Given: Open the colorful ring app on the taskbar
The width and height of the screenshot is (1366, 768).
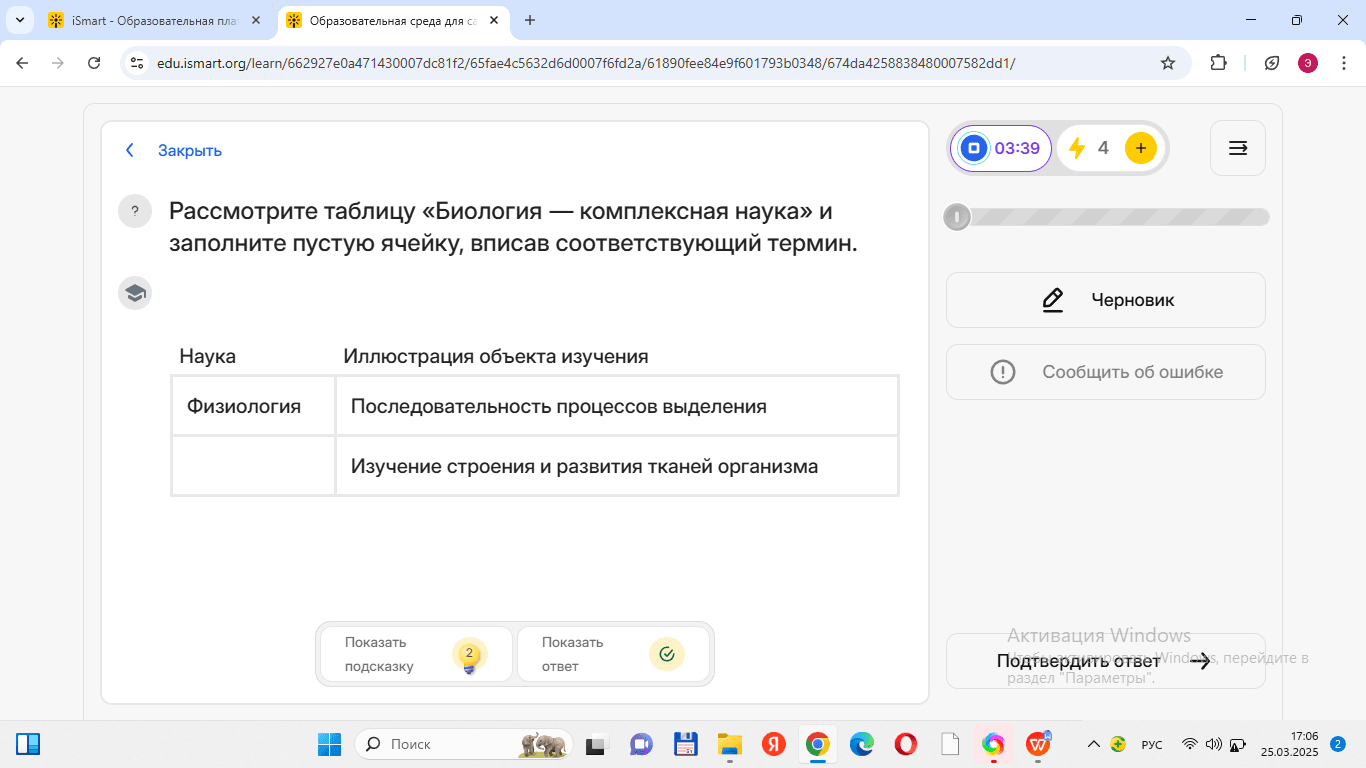Looking at the screenshot, I should click(993, 744).
